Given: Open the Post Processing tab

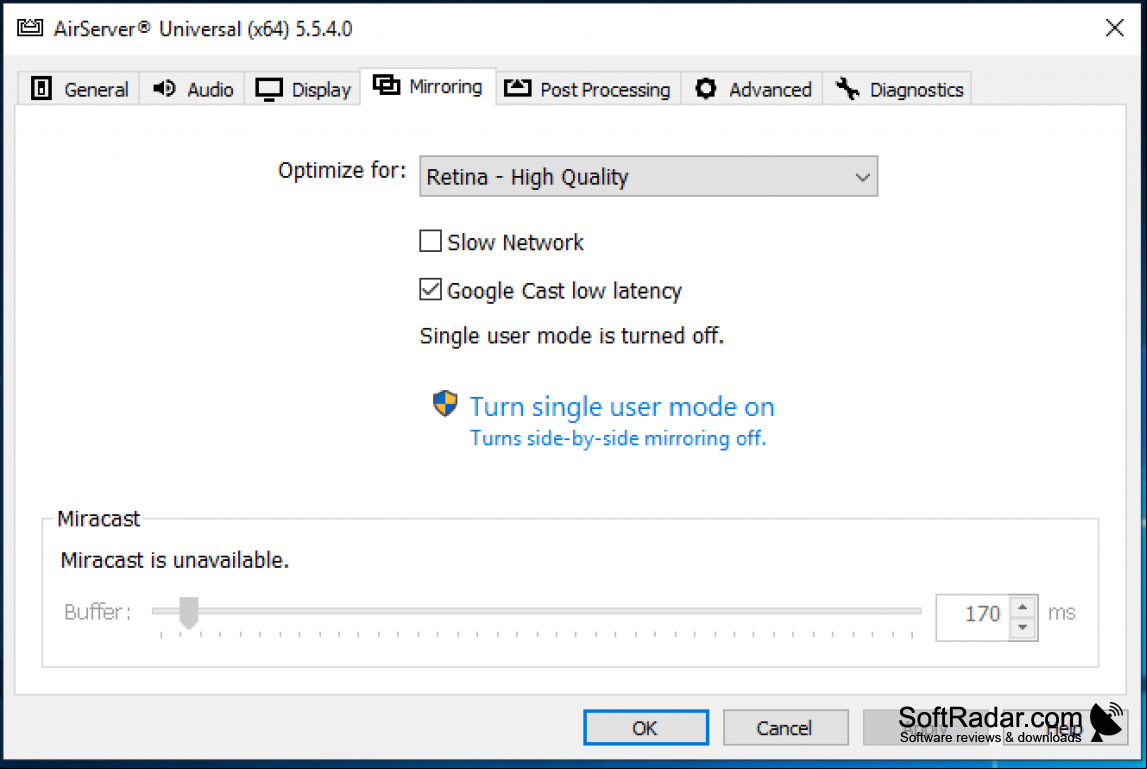Looking at the screenshot, I should click(588, 89).
